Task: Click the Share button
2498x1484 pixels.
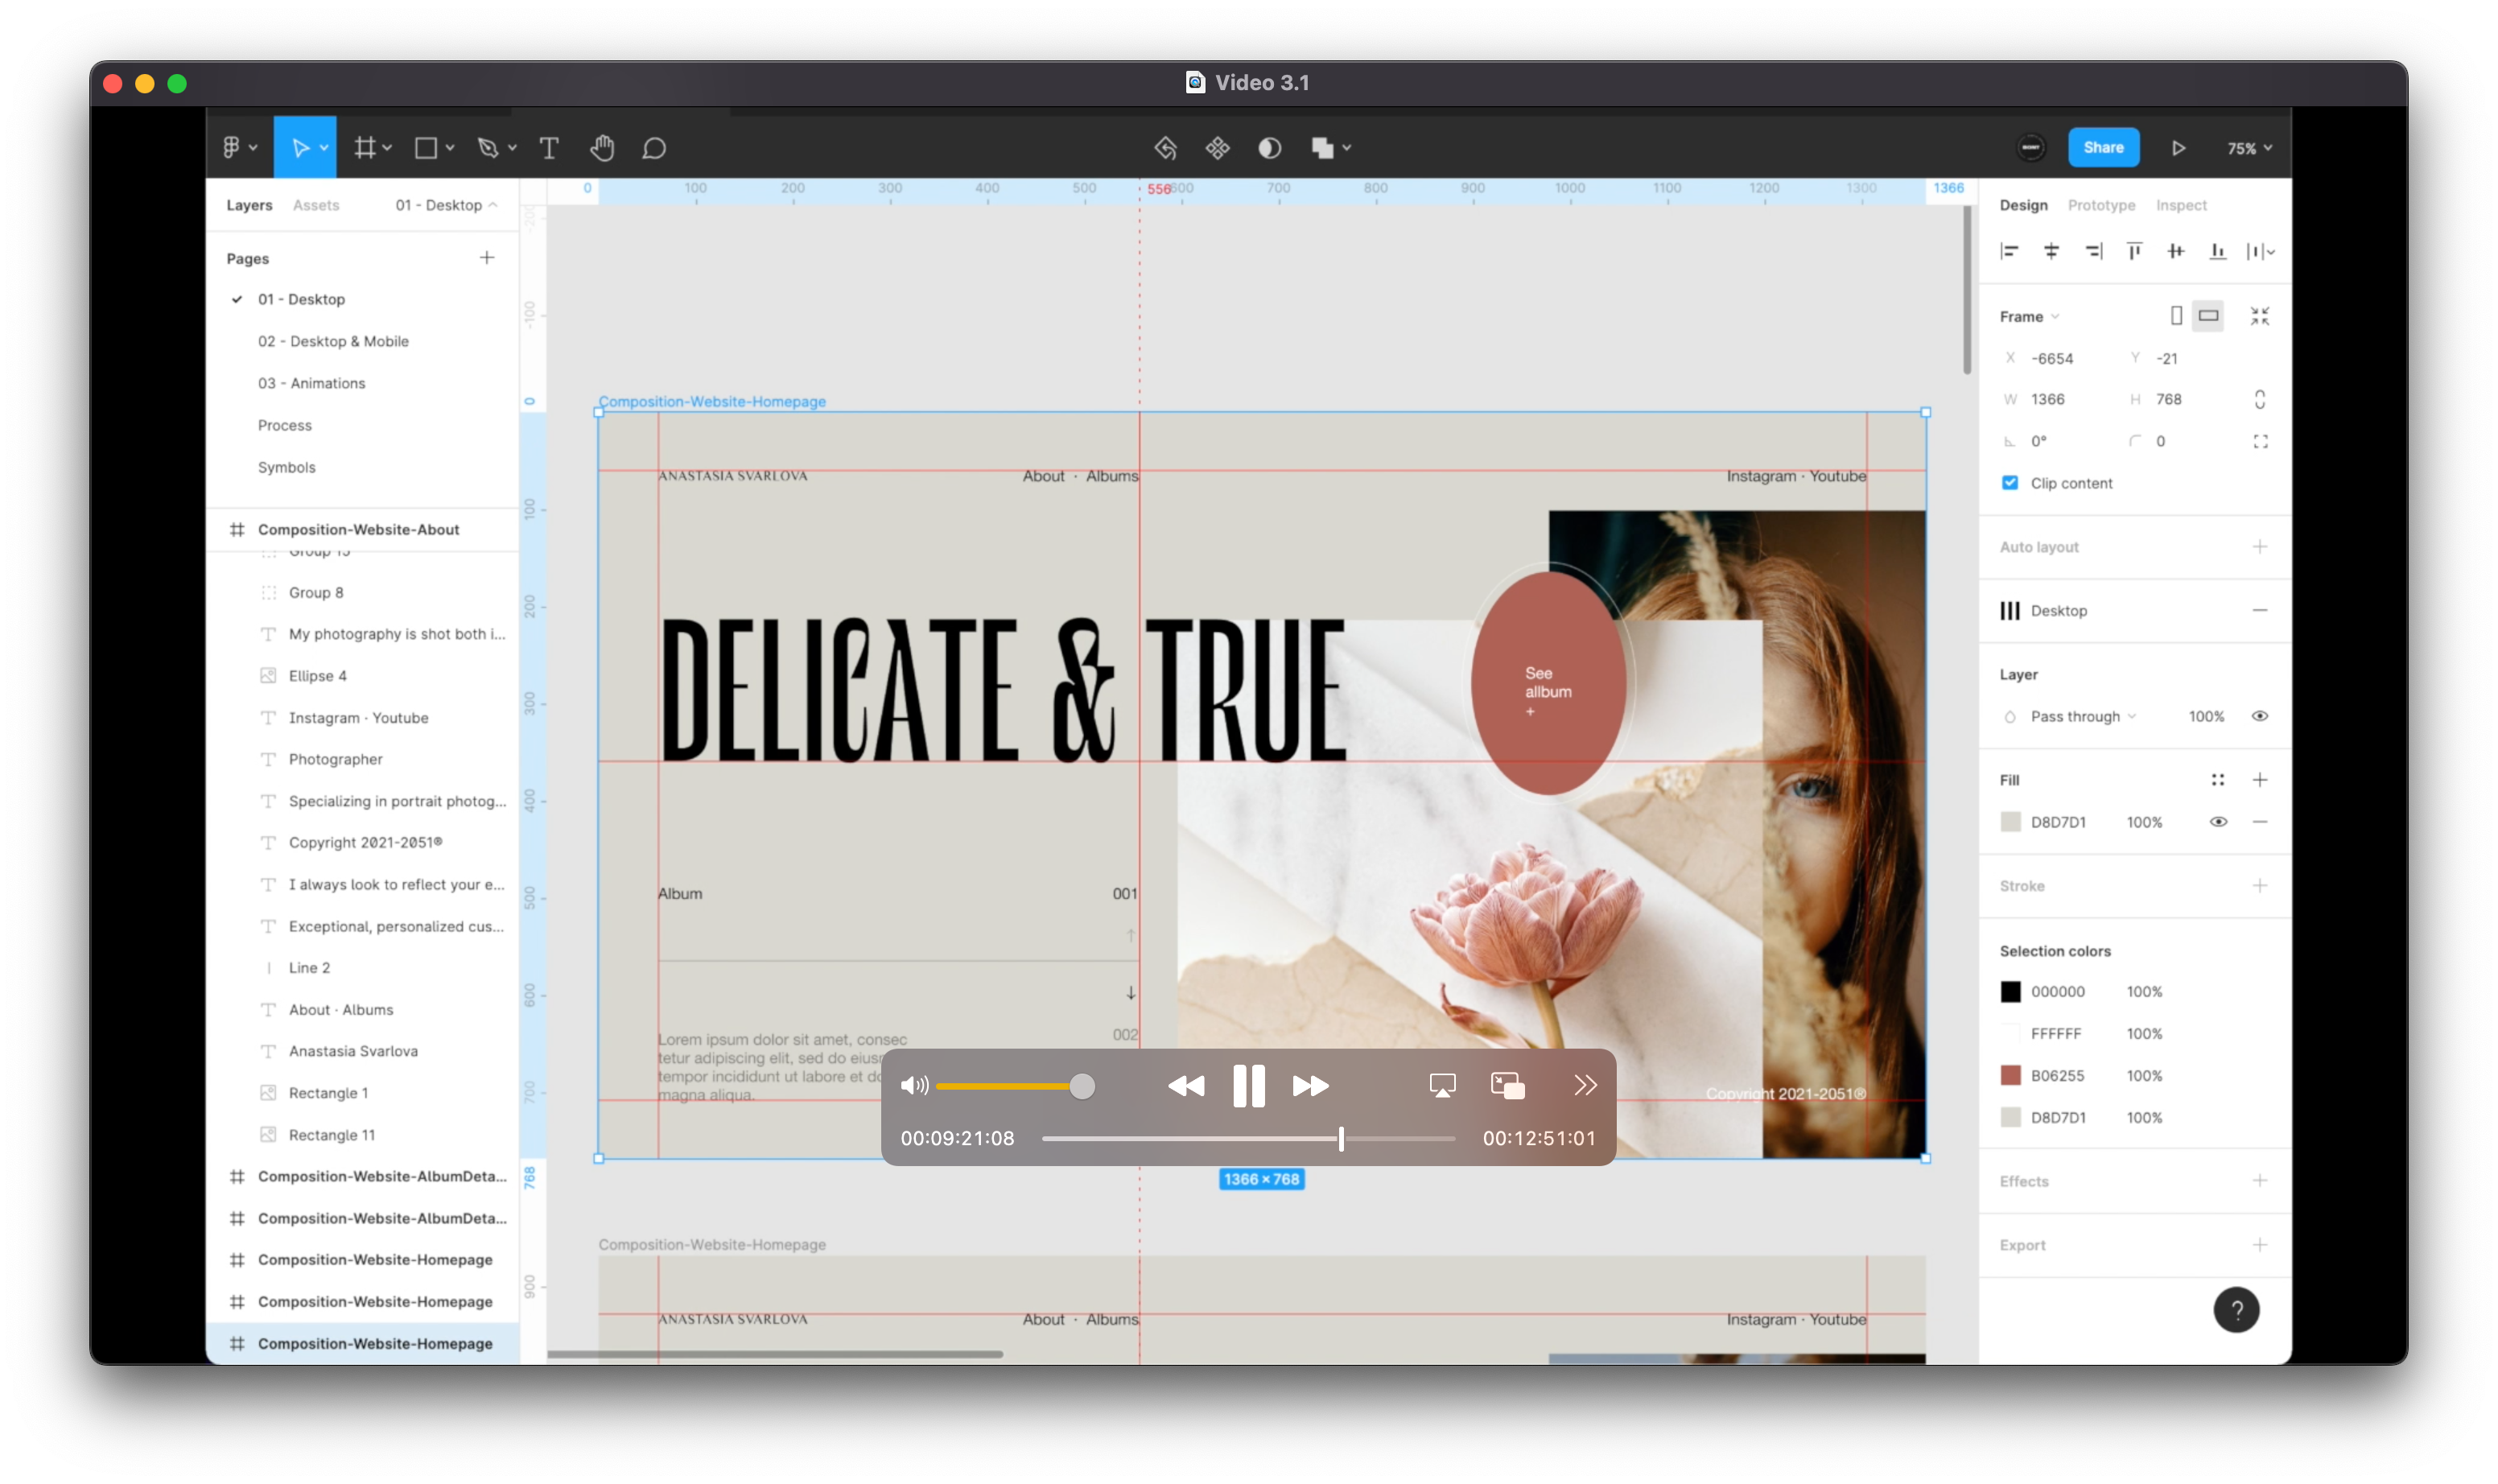Action: [2102, 147]
